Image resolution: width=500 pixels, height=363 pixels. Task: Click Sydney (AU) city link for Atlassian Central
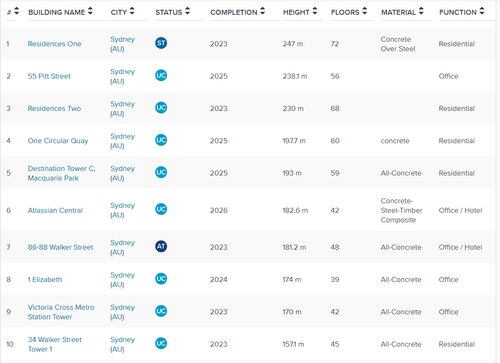(122, 210)
